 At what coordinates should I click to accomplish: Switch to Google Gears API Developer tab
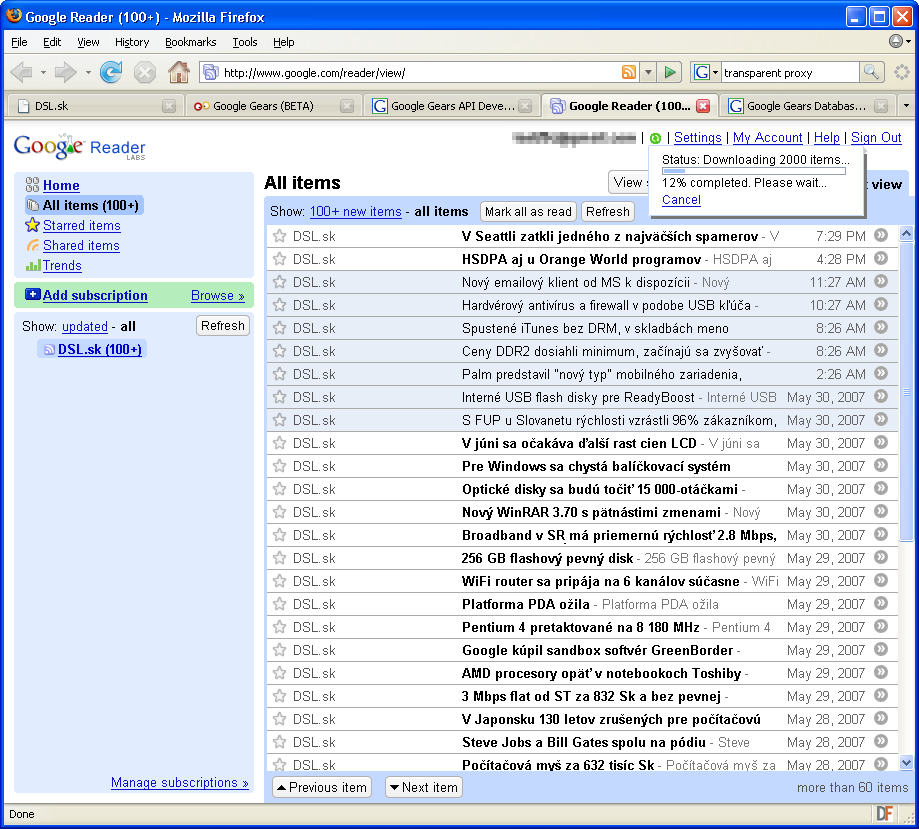[450, 106]
